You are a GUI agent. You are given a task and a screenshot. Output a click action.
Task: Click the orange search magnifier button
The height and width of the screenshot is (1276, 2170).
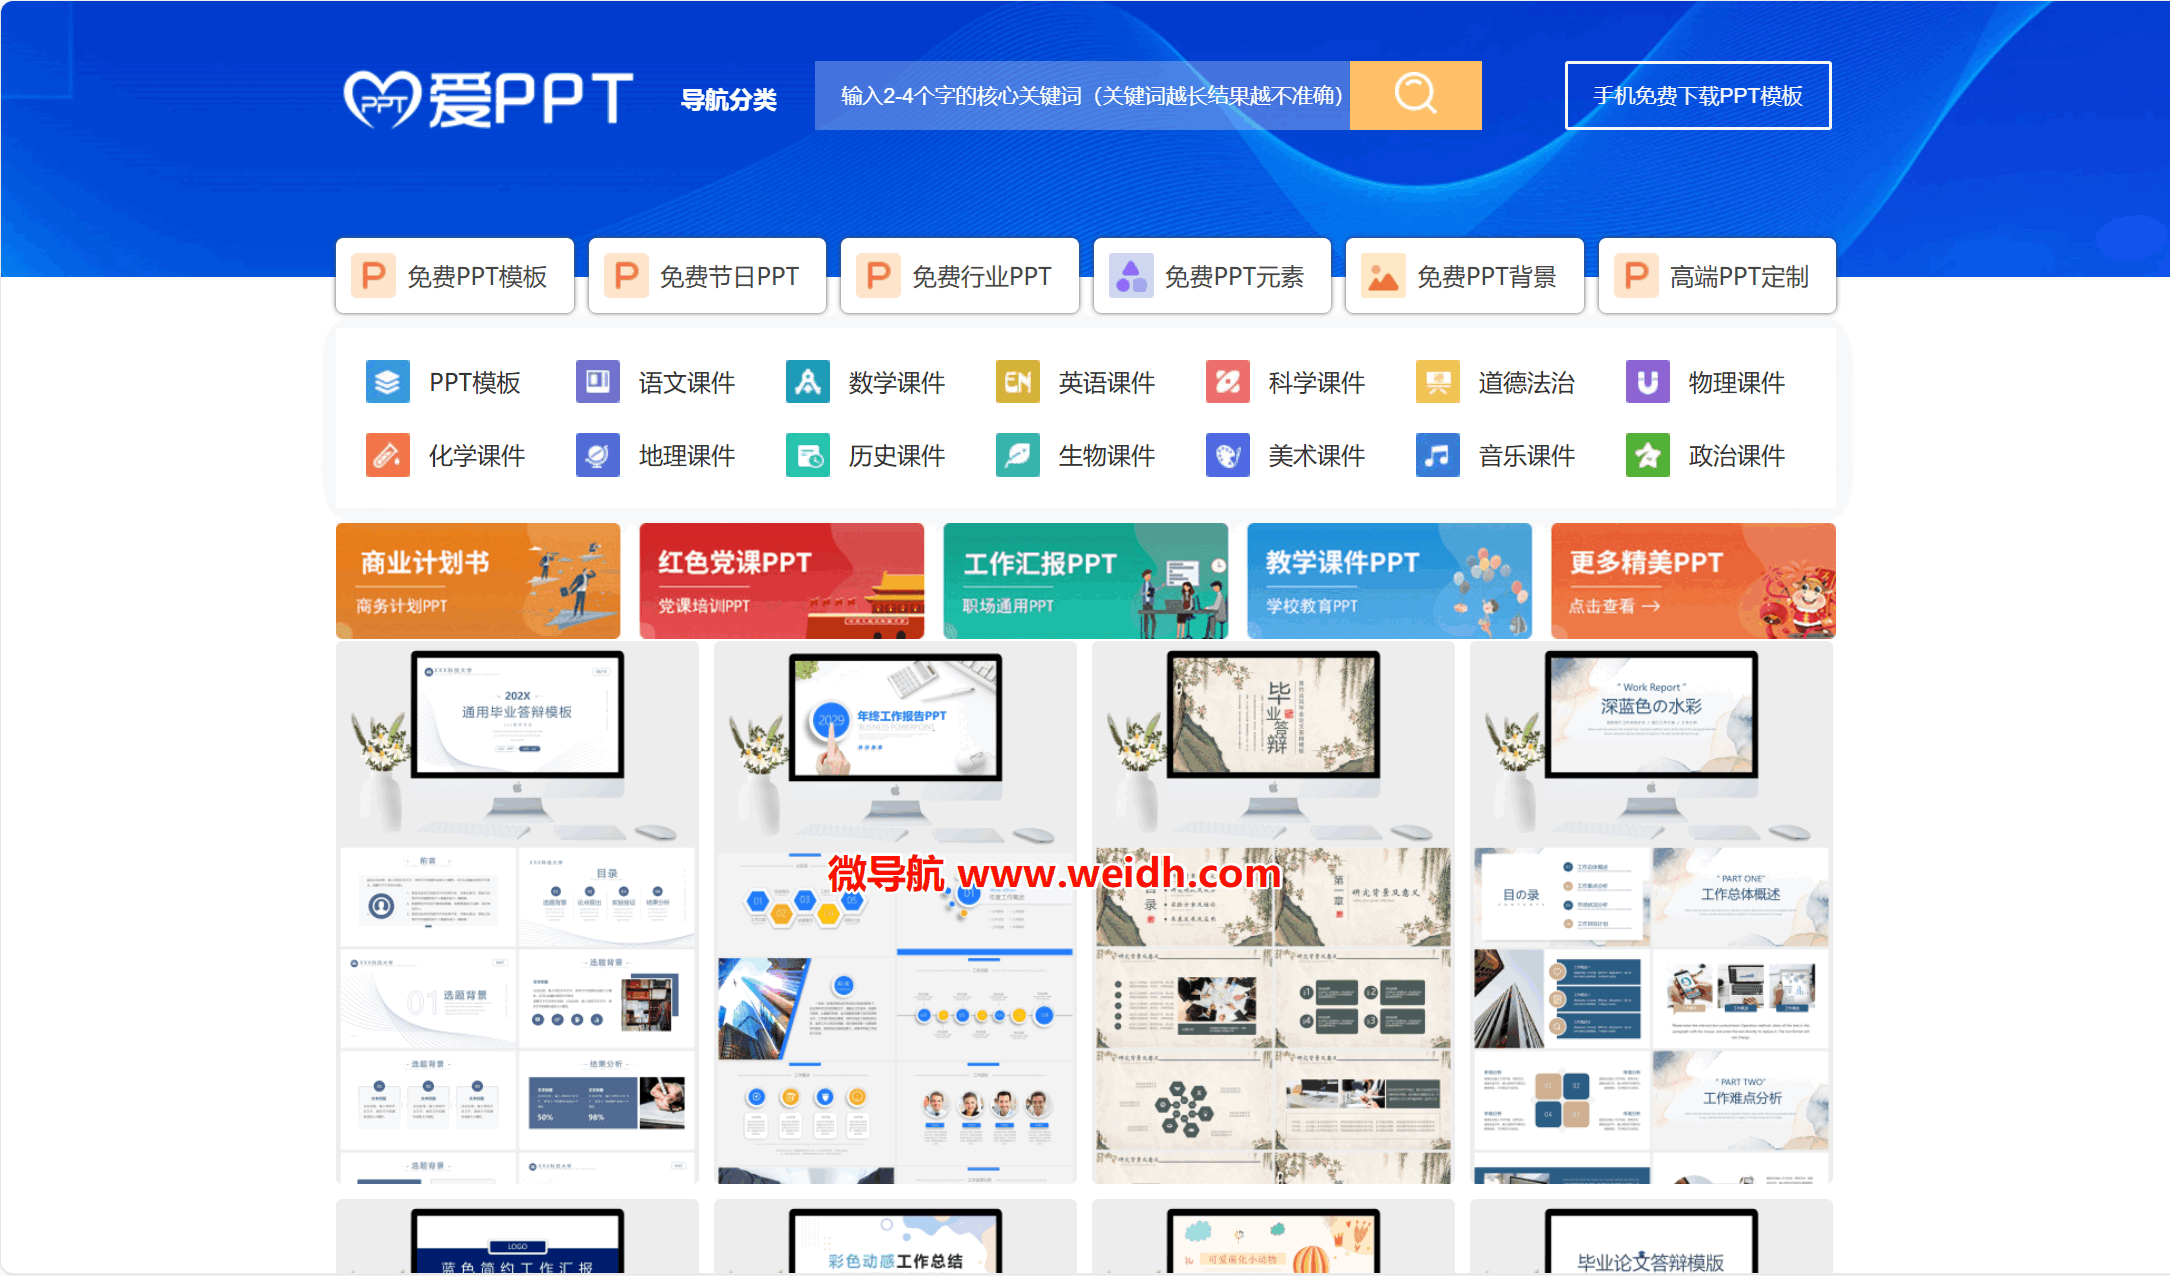pos(1415,95)
